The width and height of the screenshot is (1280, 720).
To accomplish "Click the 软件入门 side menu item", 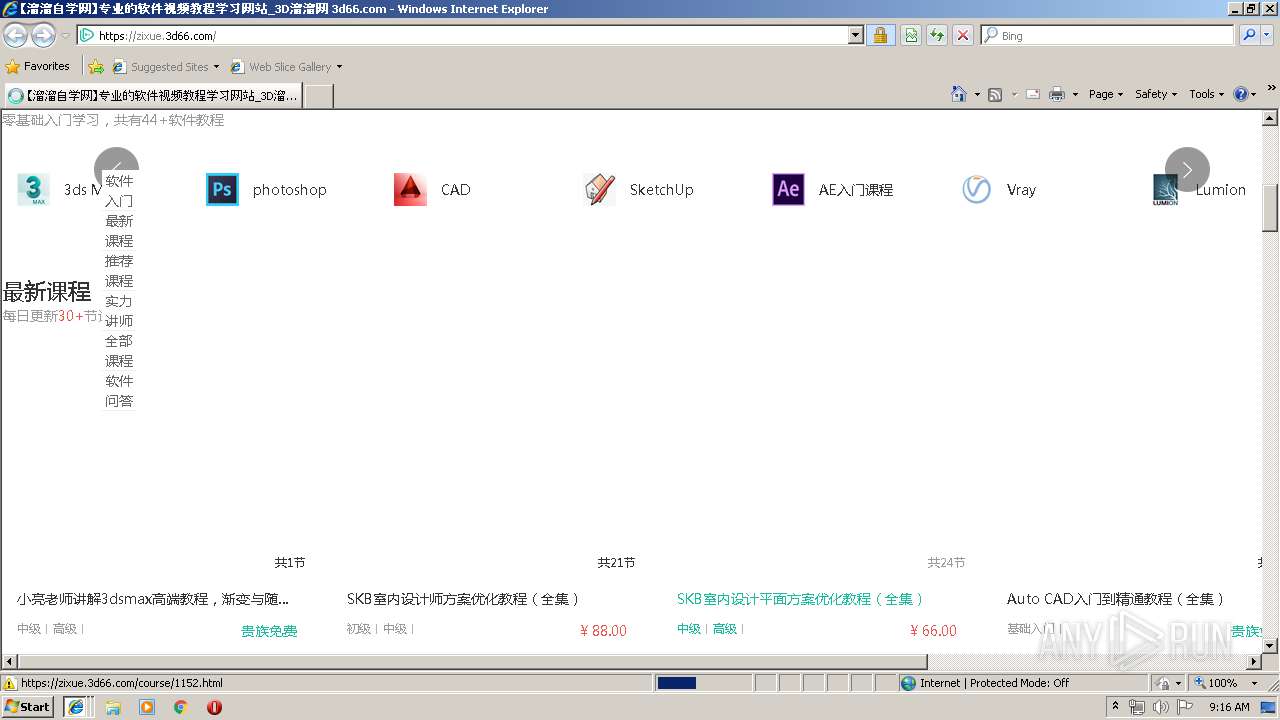I will 119,191.
